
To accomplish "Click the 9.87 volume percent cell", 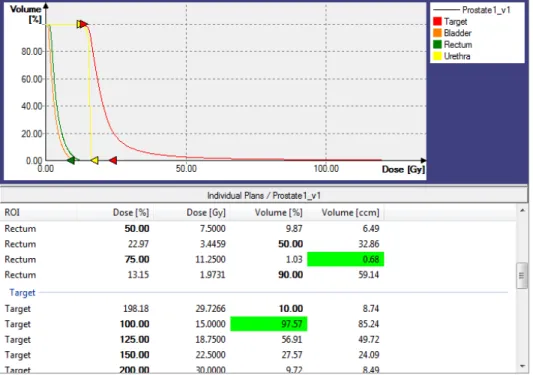I will click(294, 228).
